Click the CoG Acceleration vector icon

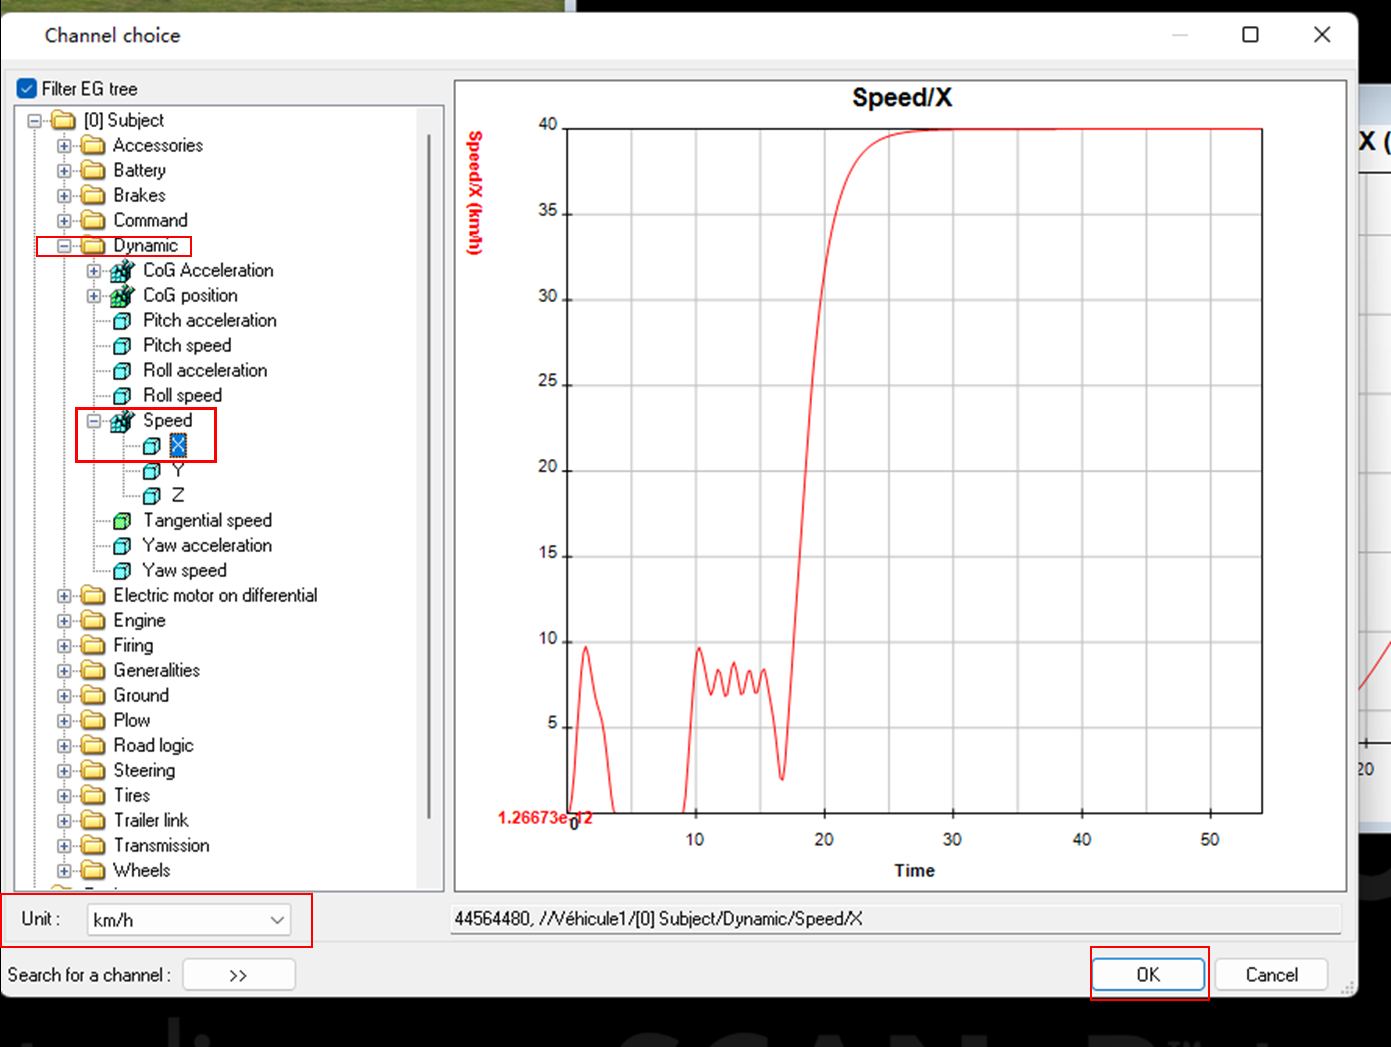pos(122,270)
